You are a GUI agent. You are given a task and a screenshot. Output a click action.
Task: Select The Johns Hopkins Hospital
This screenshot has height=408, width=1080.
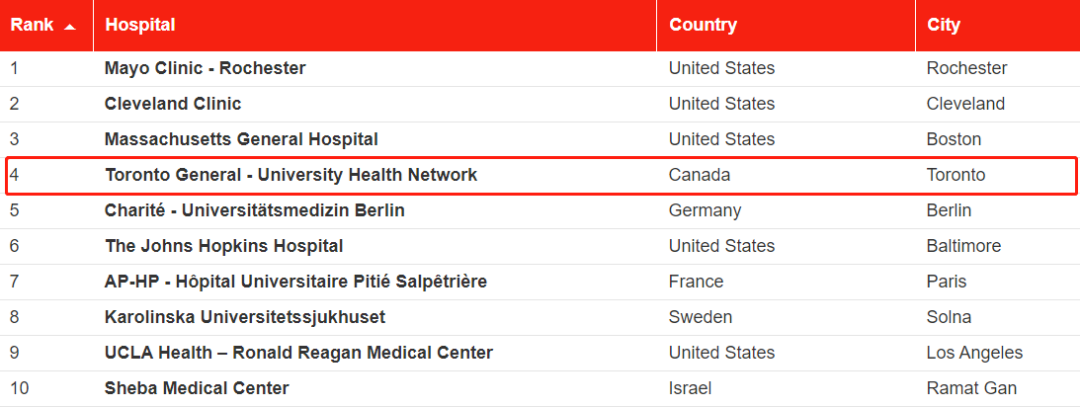[224, 246]
